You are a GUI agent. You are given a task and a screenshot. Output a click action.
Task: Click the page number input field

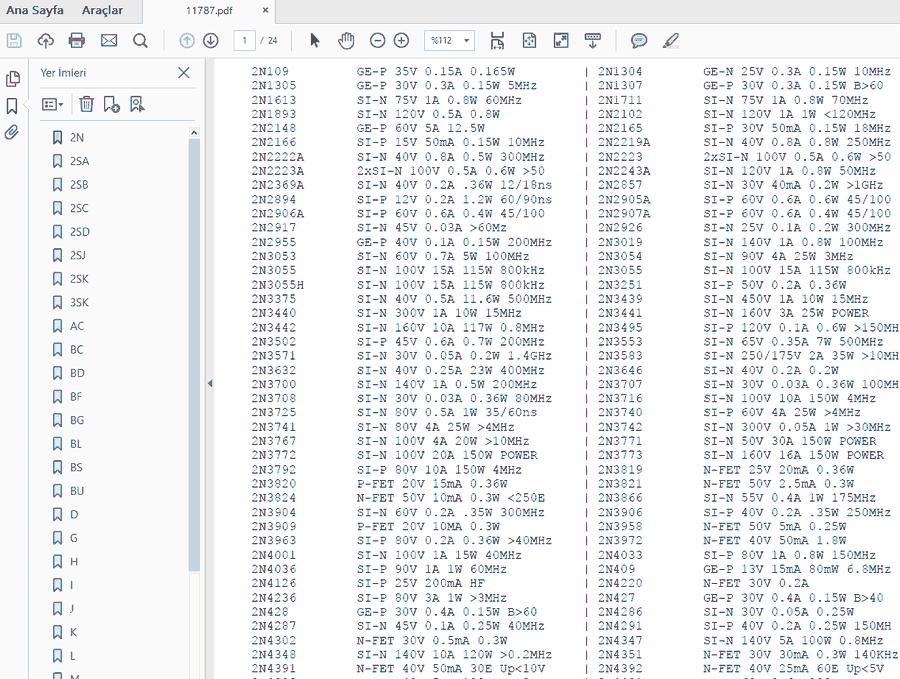(x=245, y=41)
